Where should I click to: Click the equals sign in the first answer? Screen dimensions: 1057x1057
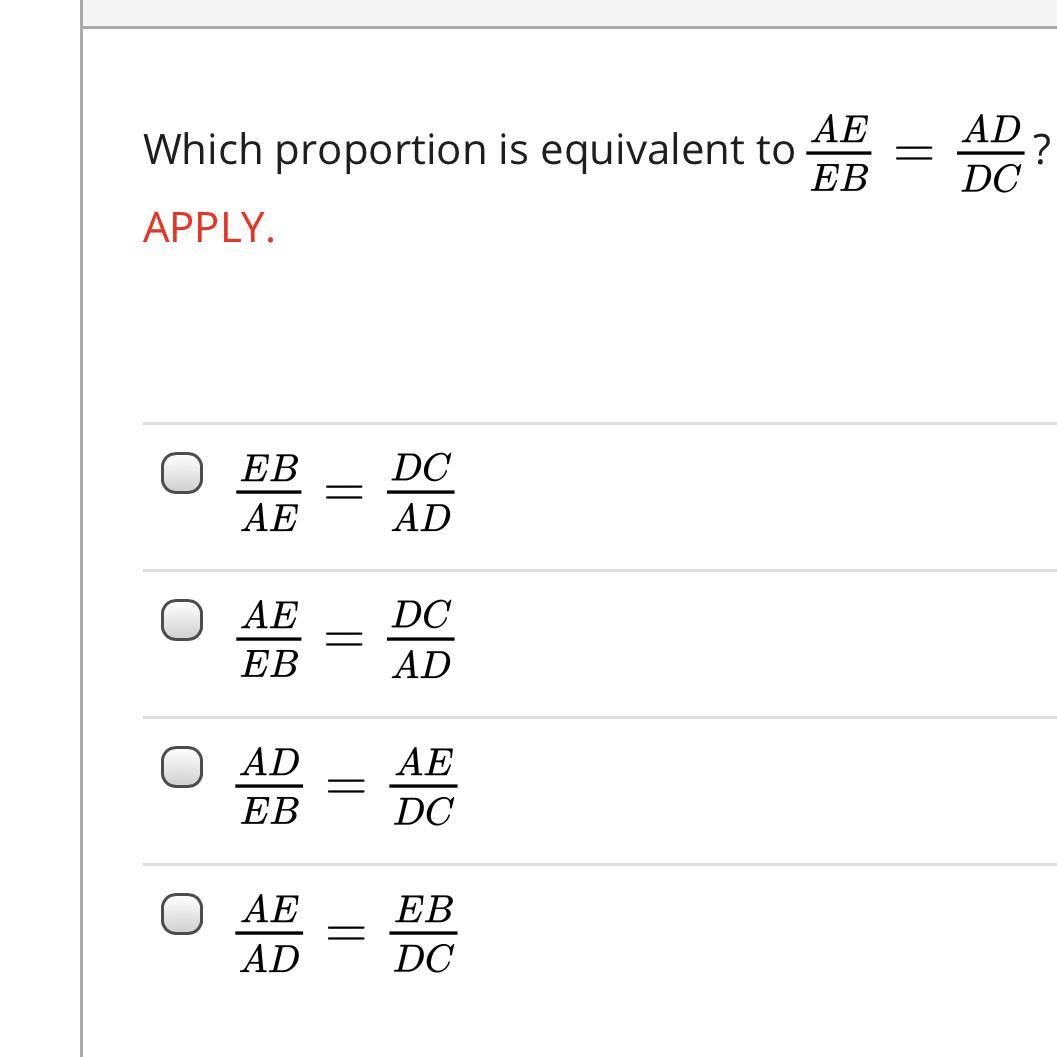coord(344,492)
